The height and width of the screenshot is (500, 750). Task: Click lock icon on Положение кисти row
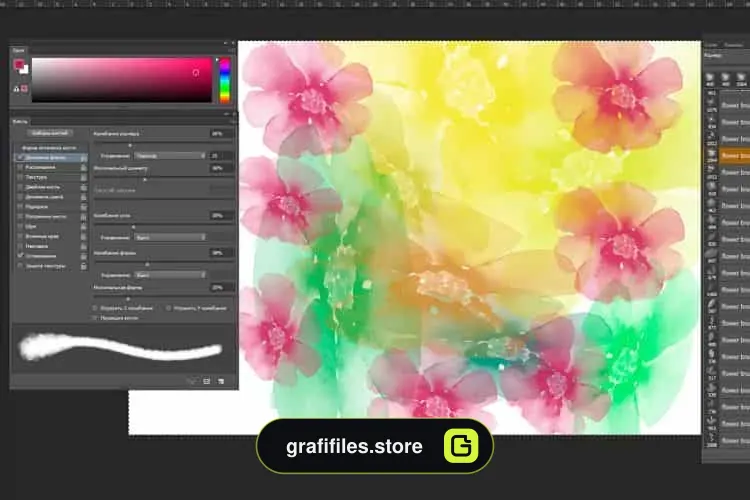pyautogui.click(x=84, y=217)
